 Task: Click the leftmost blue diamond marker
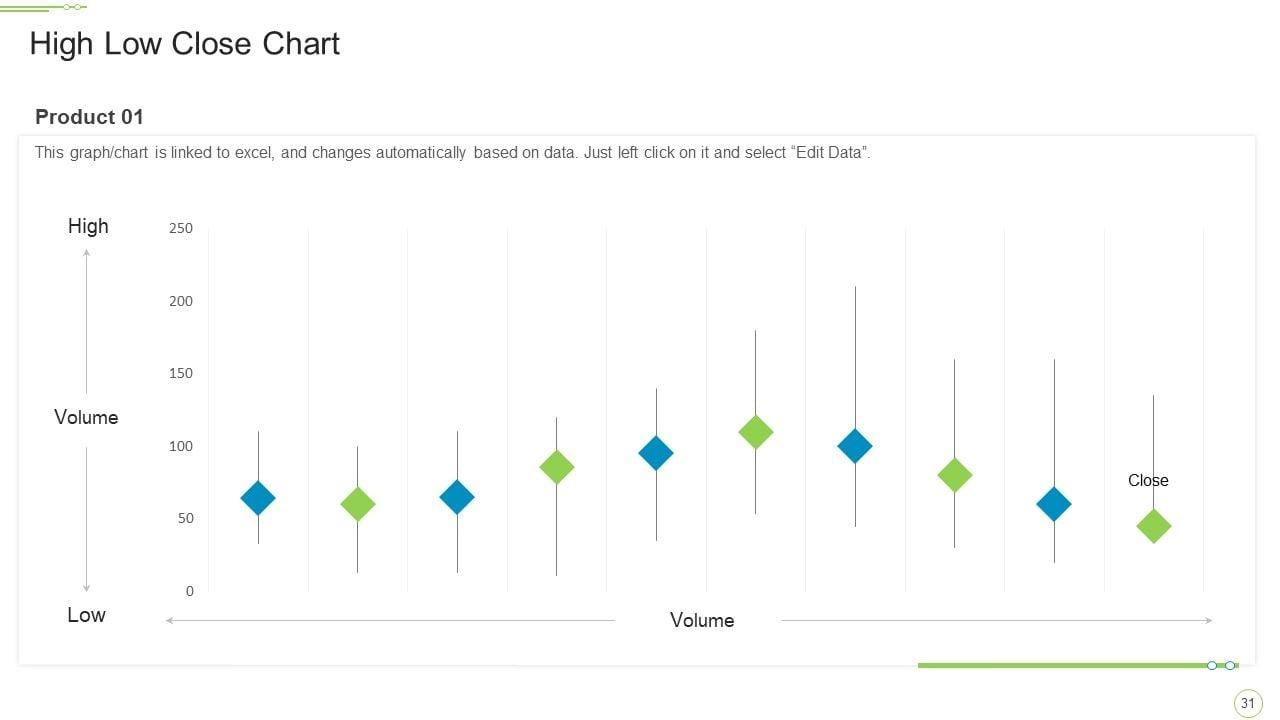coord(258,498)
